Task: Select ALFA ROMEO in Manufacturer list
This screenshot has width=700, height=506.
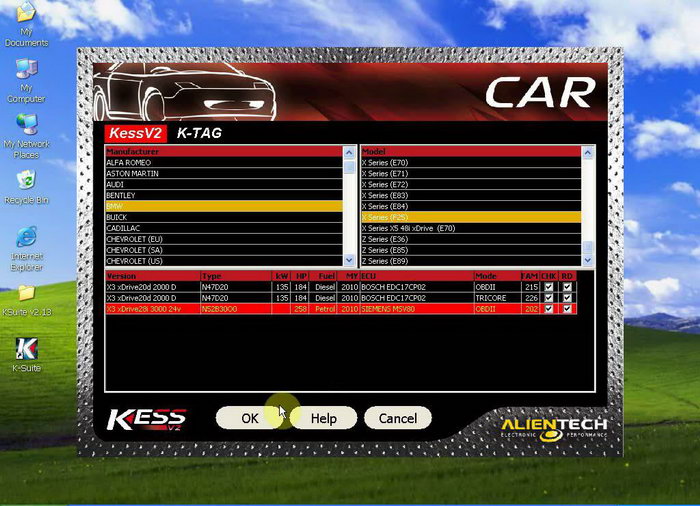Action: click(224, 163)
